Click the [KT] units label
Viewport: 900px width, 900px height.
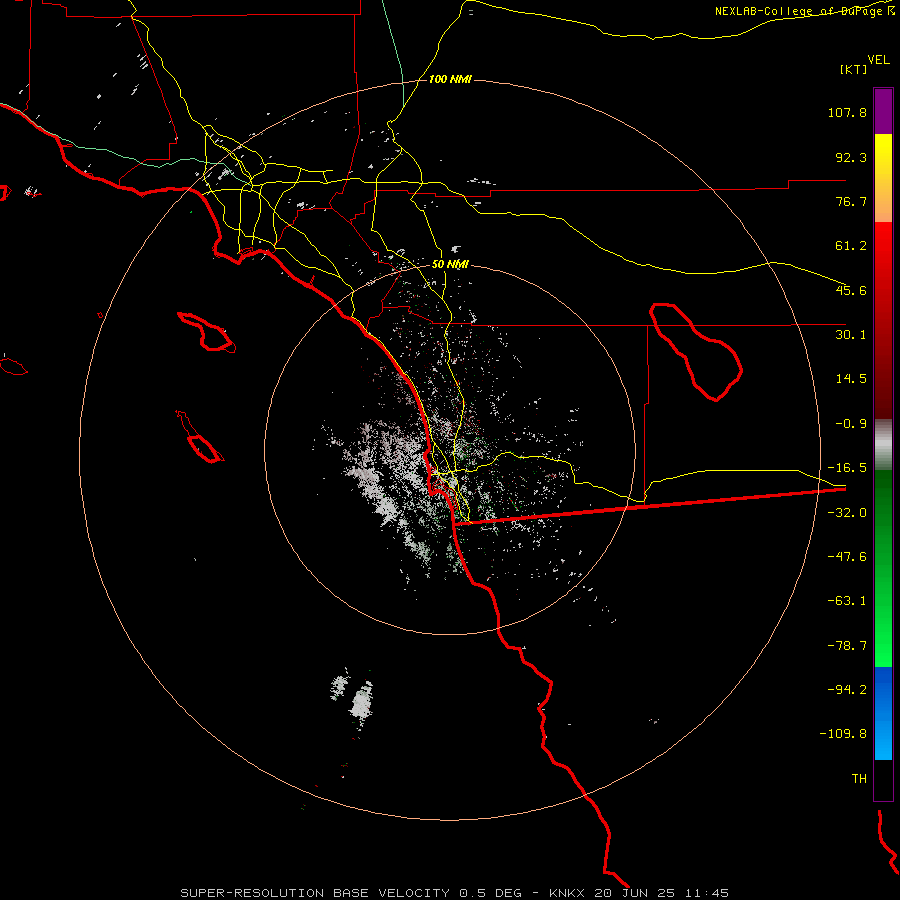point(854,69)
